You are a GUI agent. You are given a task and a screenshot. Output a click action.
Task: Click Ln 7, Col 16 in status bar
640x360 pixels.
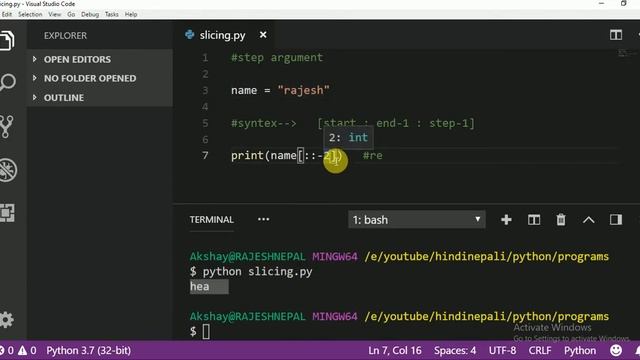395,350
